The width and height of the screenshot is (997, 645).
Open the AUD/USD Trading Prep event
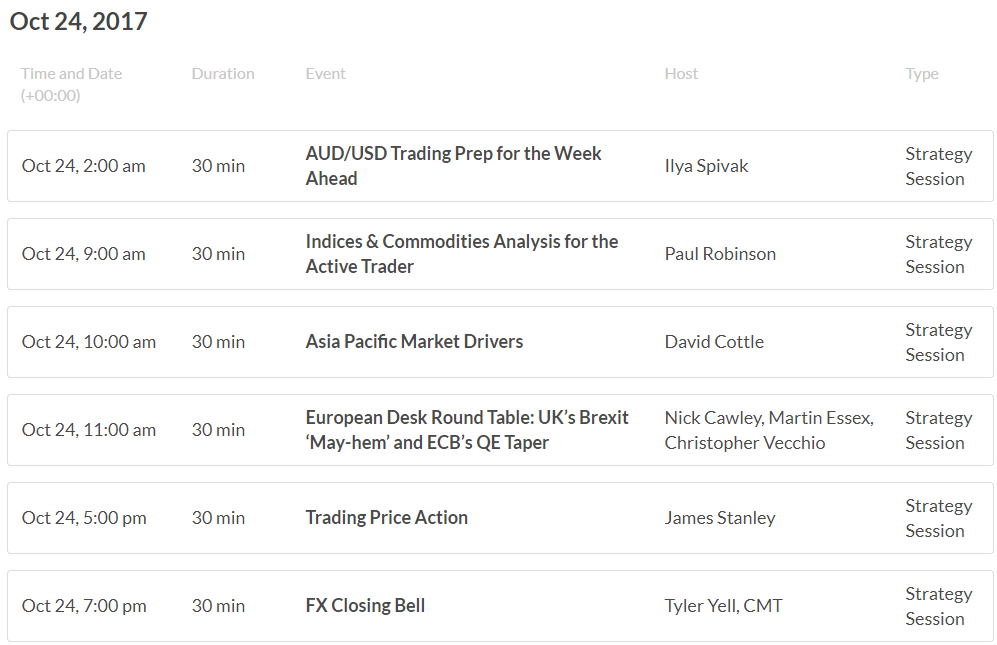(x=453, y=166)
